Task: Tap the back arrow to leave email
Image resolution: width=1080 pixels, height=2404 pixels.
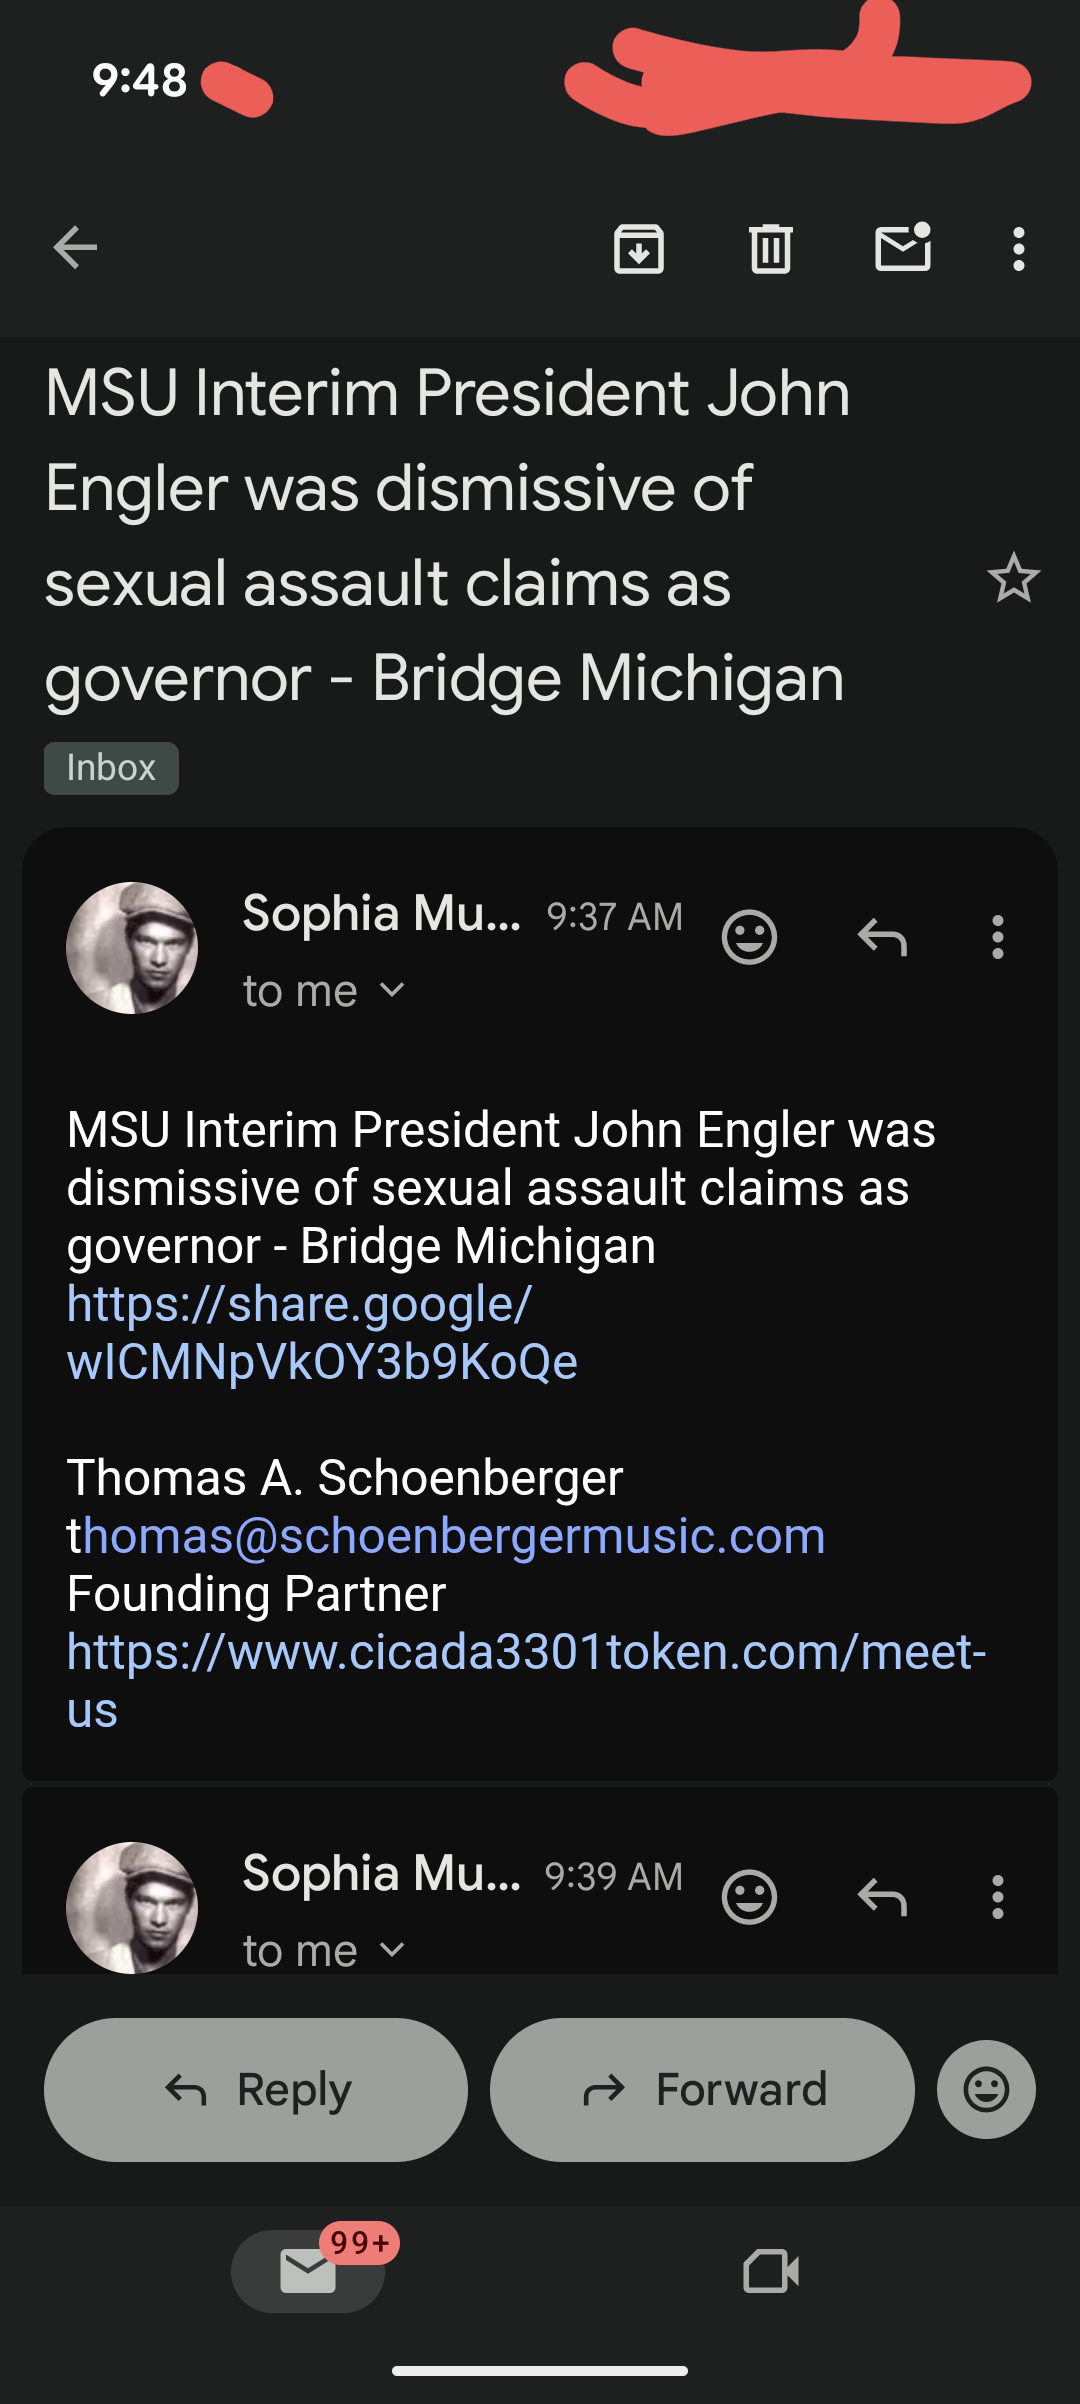Action: pyautogui.click(x=75, y=248)
